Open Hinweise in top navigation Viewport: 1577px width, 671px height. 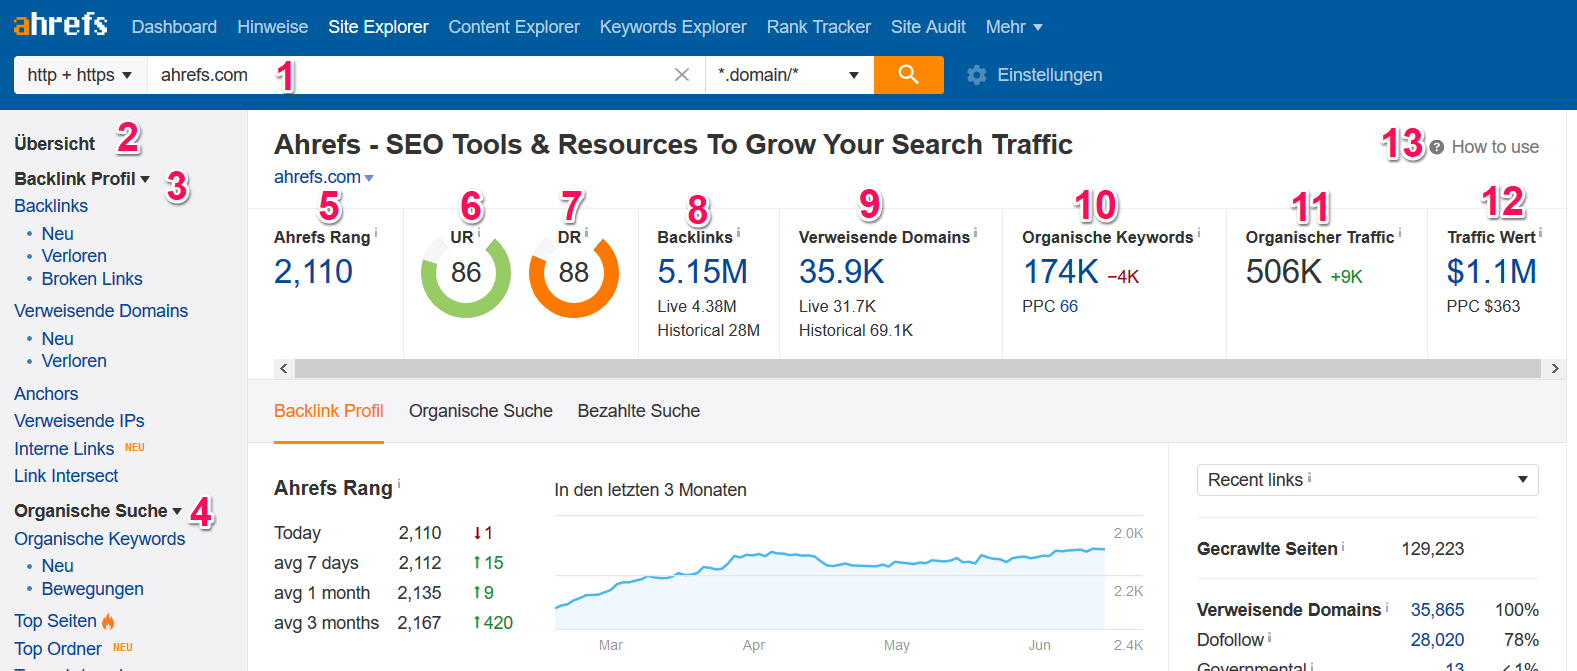point(272,27)
